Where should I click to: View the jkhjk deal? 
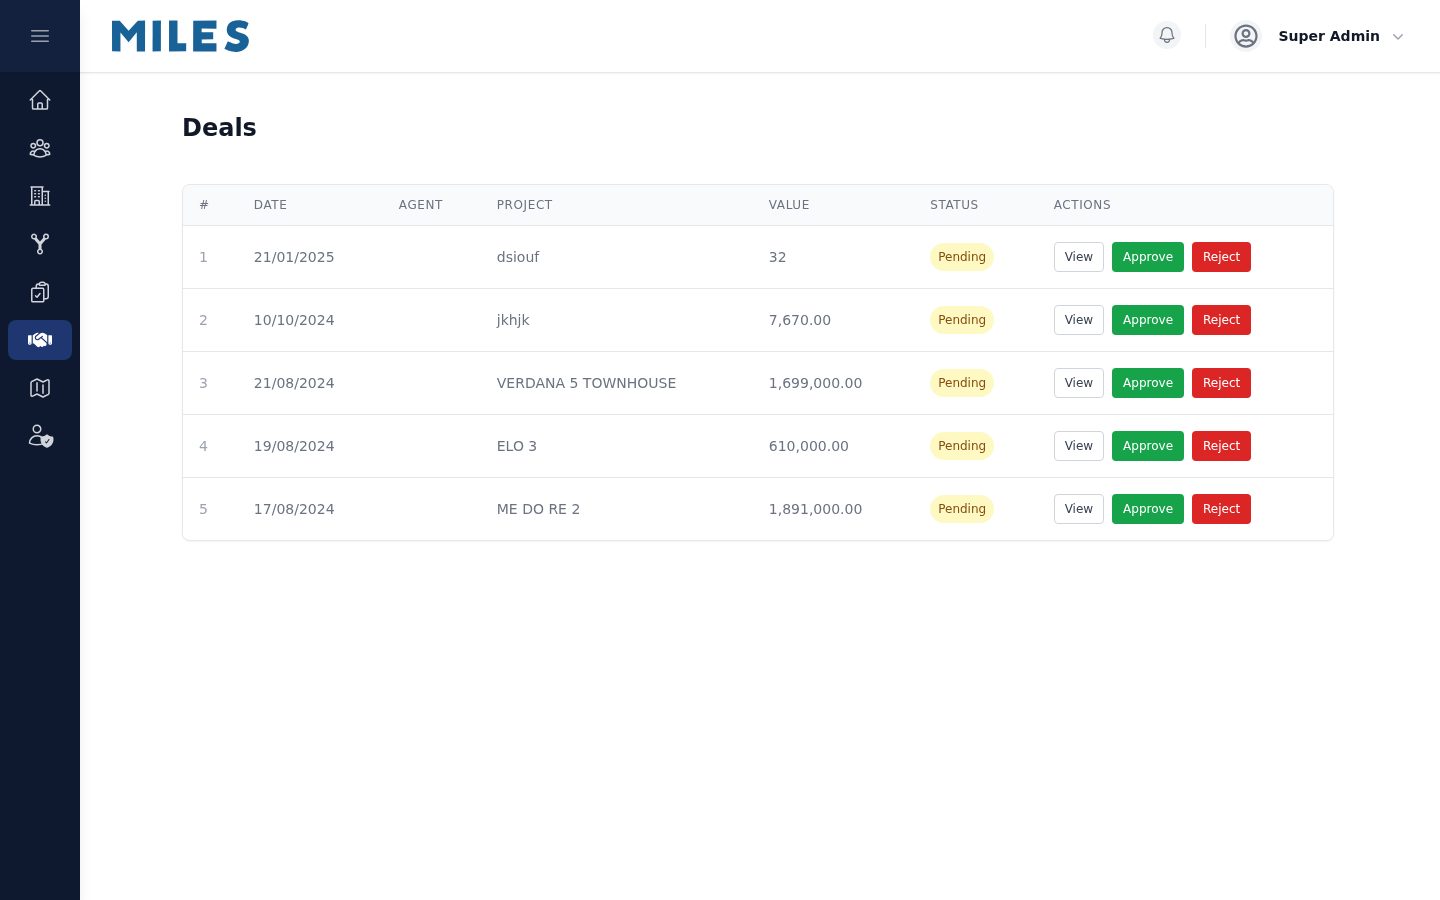(1079, 320)
